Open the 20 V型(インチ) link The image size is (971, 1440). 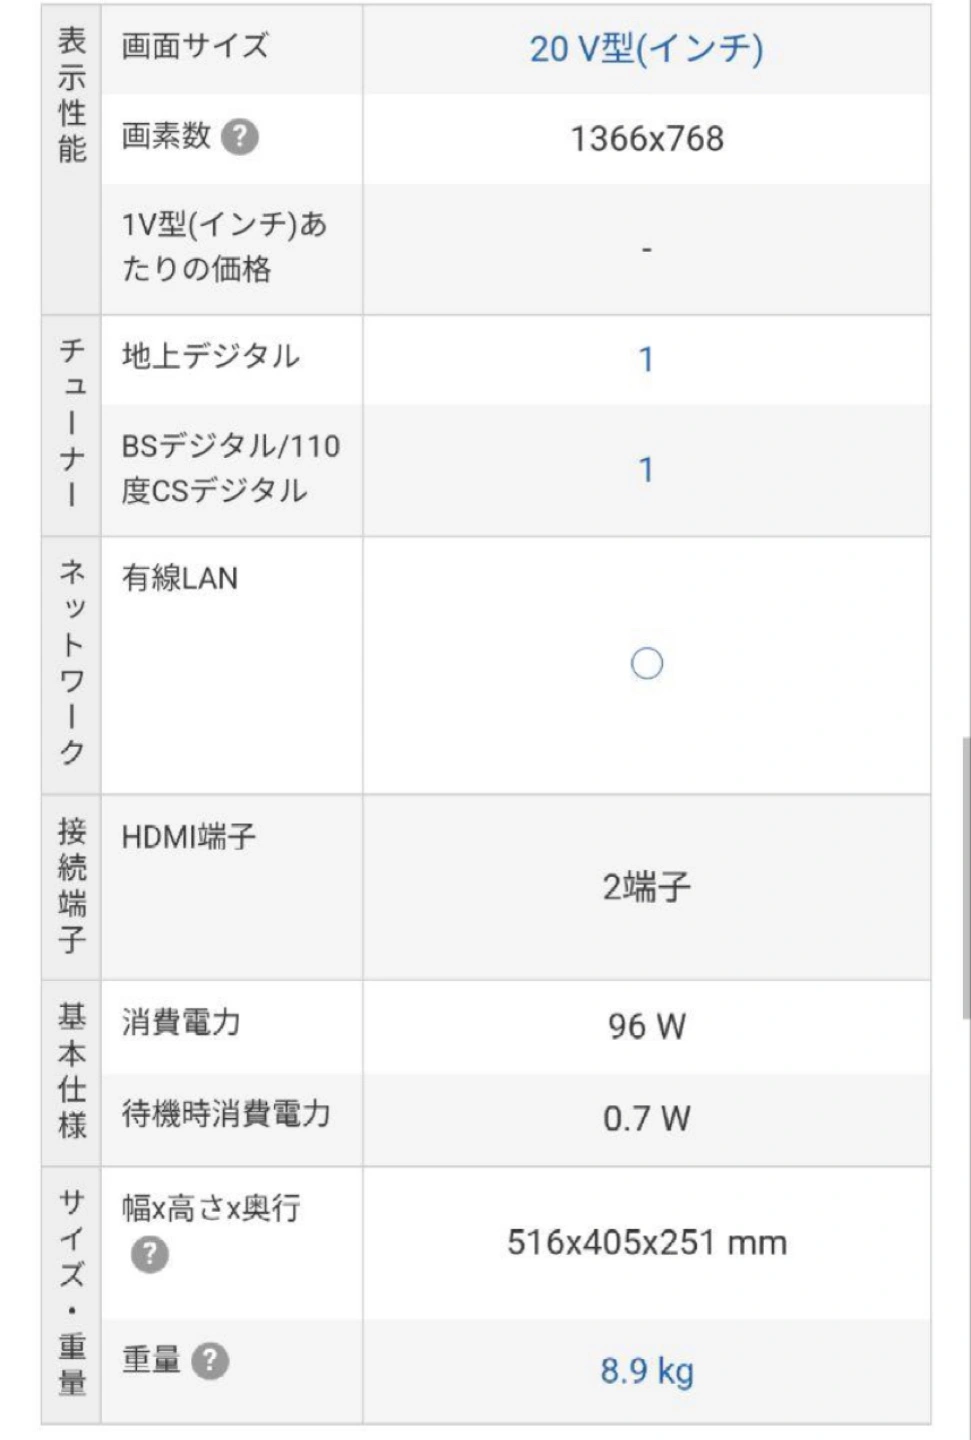tap(646, 48)
